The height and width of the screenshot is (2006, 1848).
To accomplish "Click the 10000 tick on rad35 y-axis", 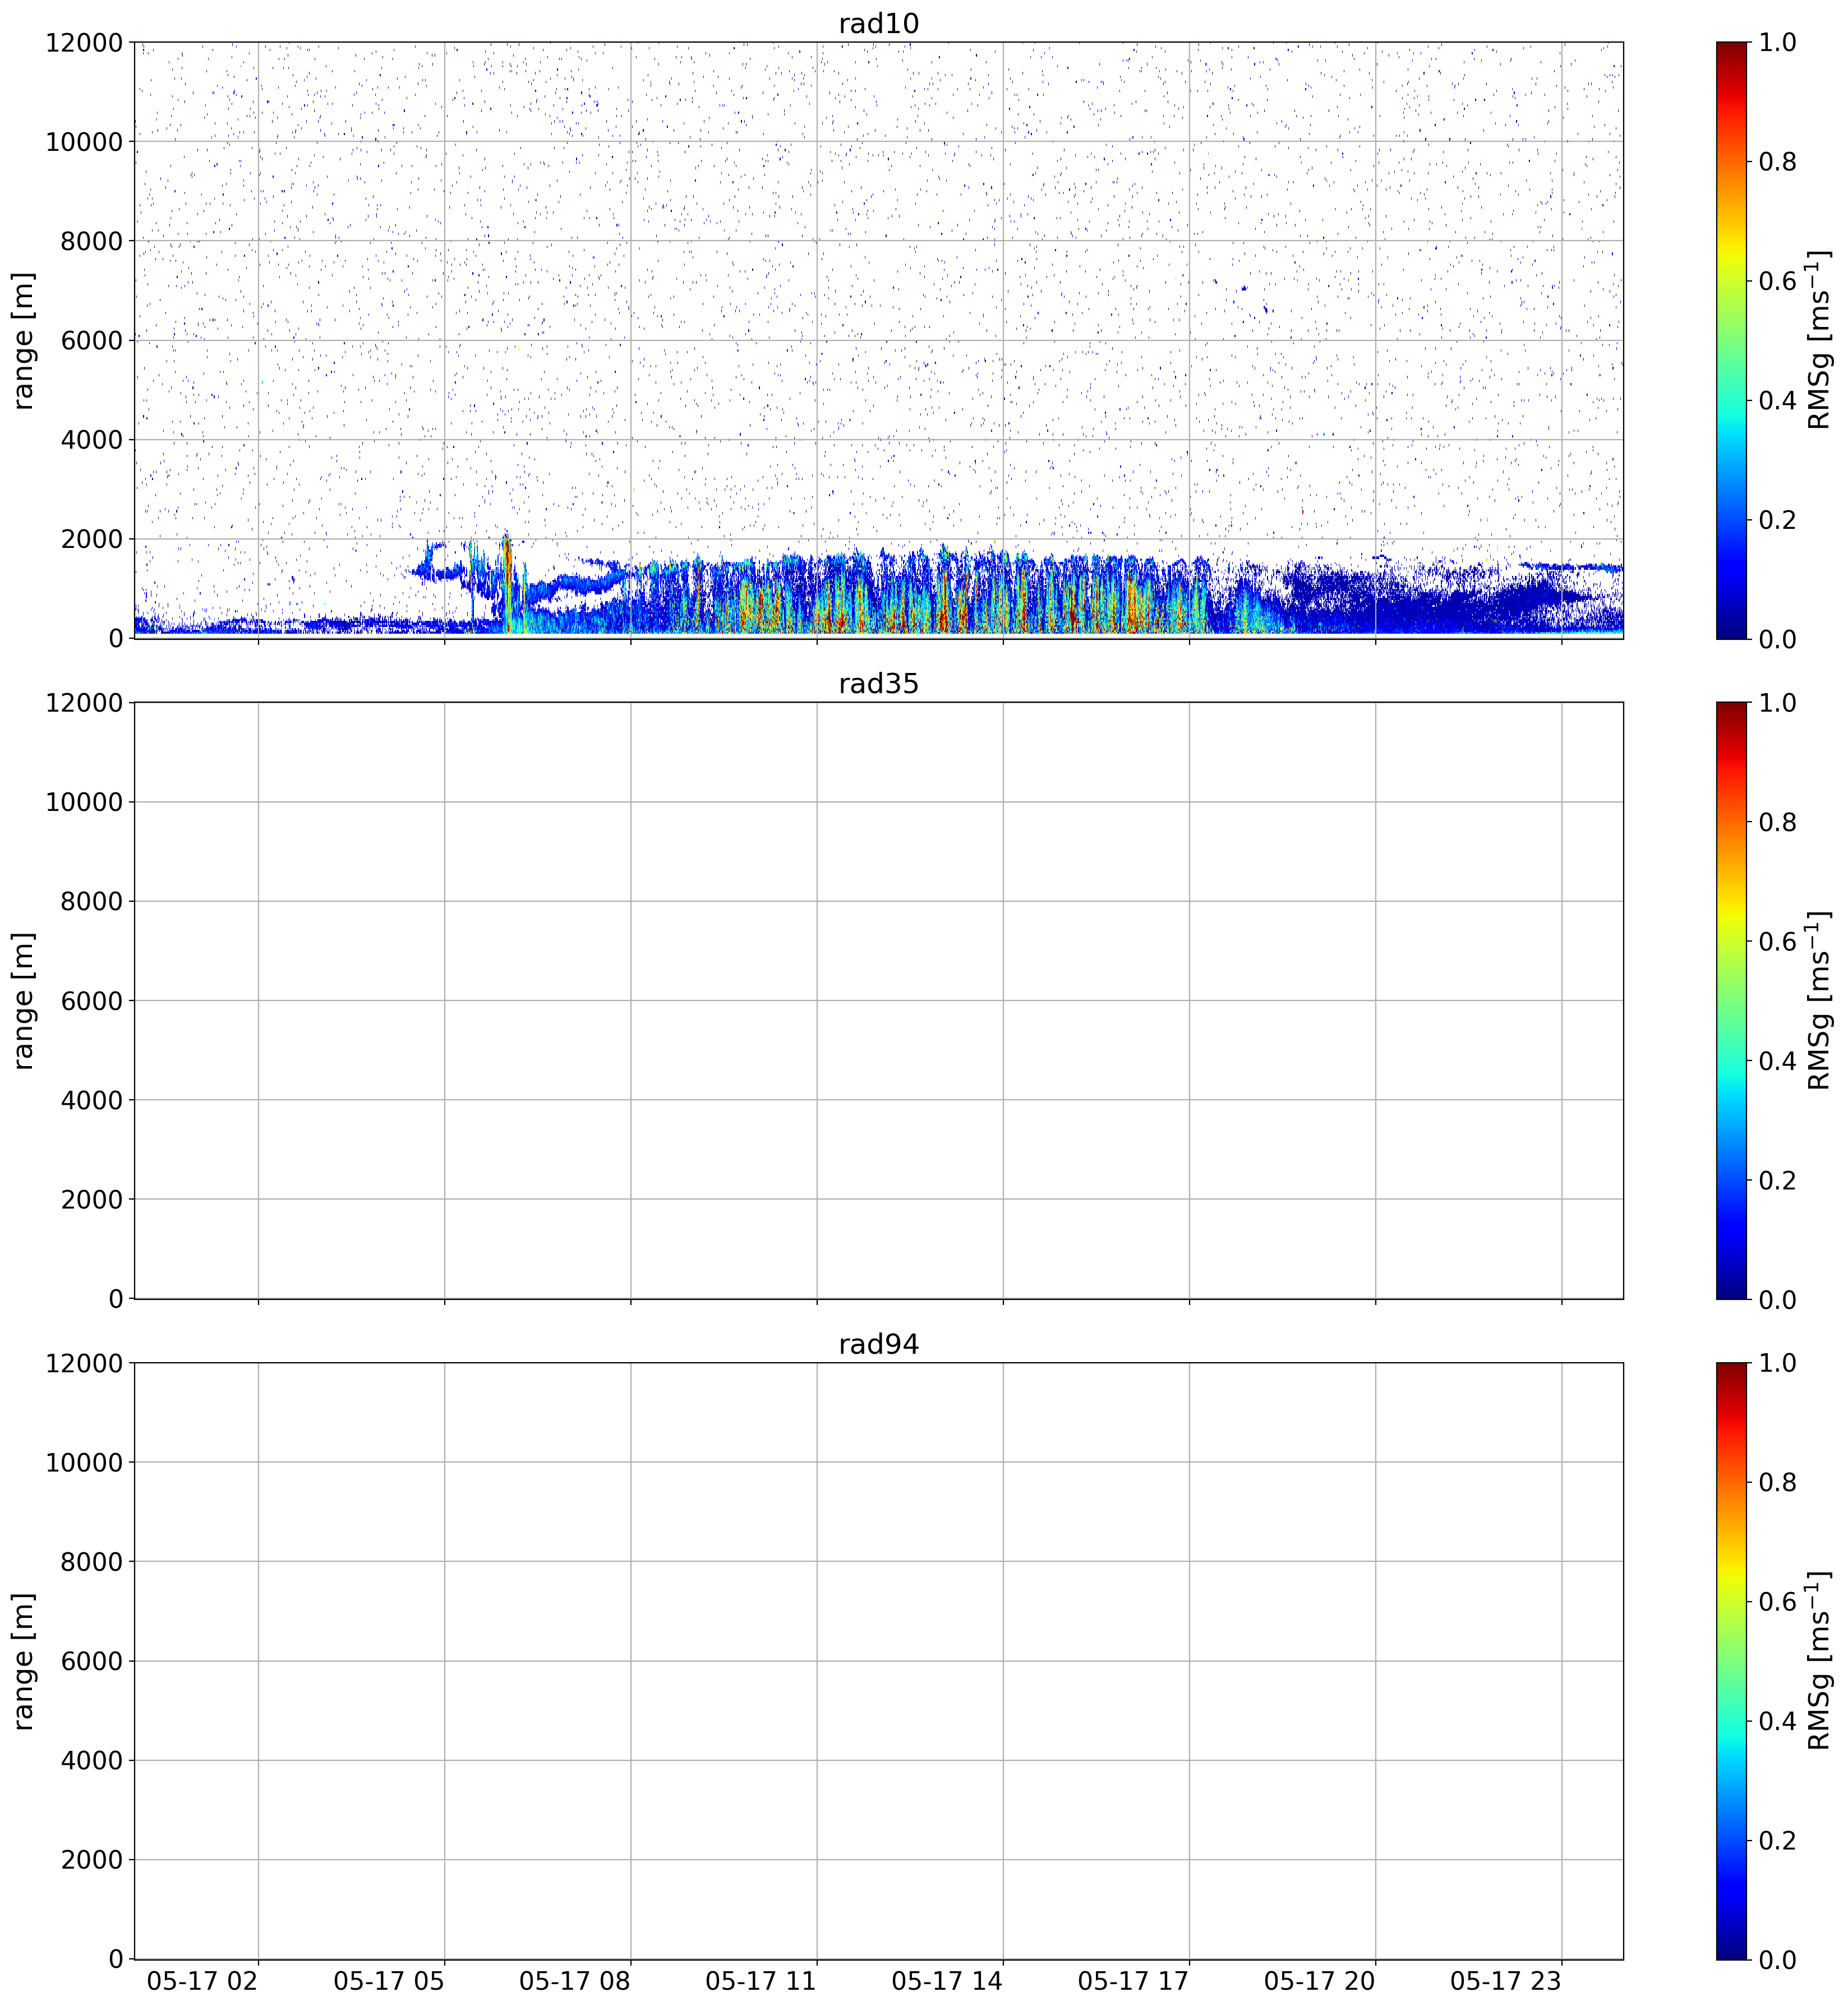I will click(x=84, y=802).
